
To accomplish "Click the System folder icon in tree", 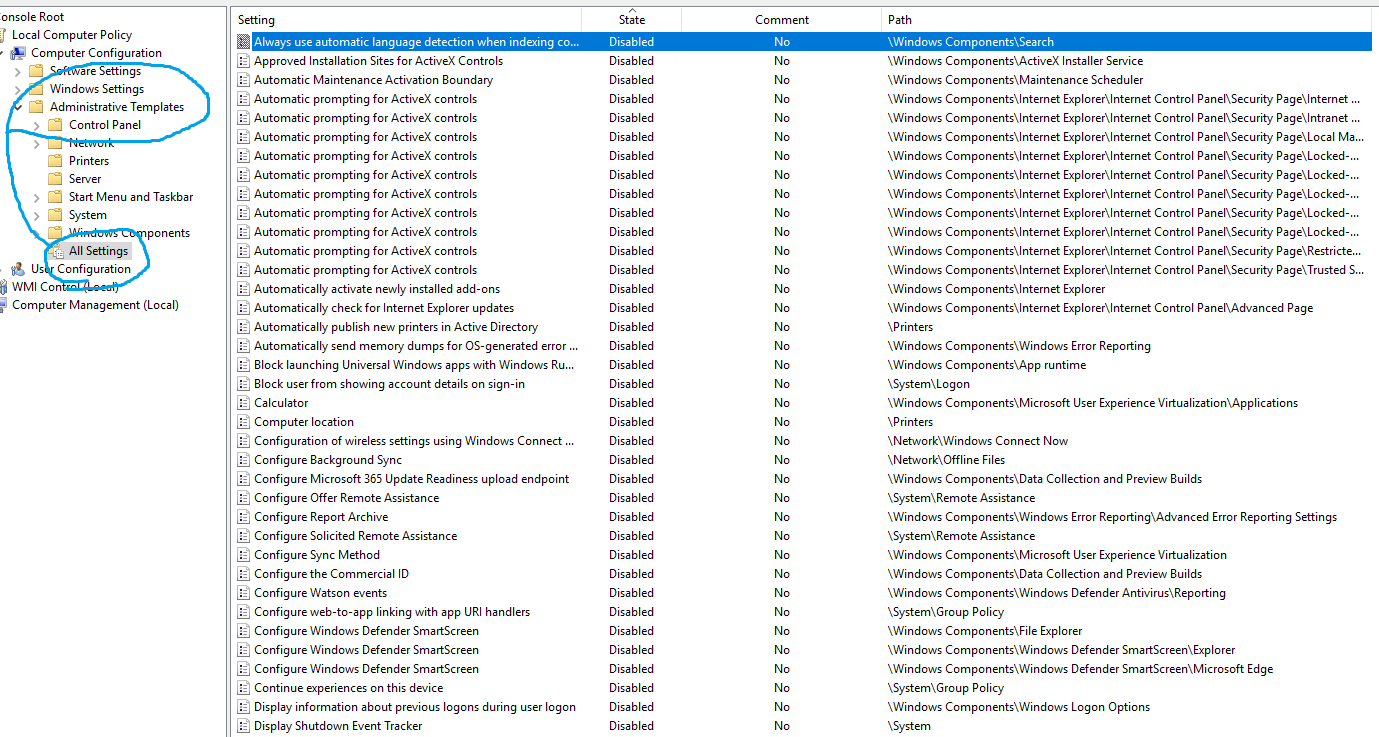I will tap(55, 215).
